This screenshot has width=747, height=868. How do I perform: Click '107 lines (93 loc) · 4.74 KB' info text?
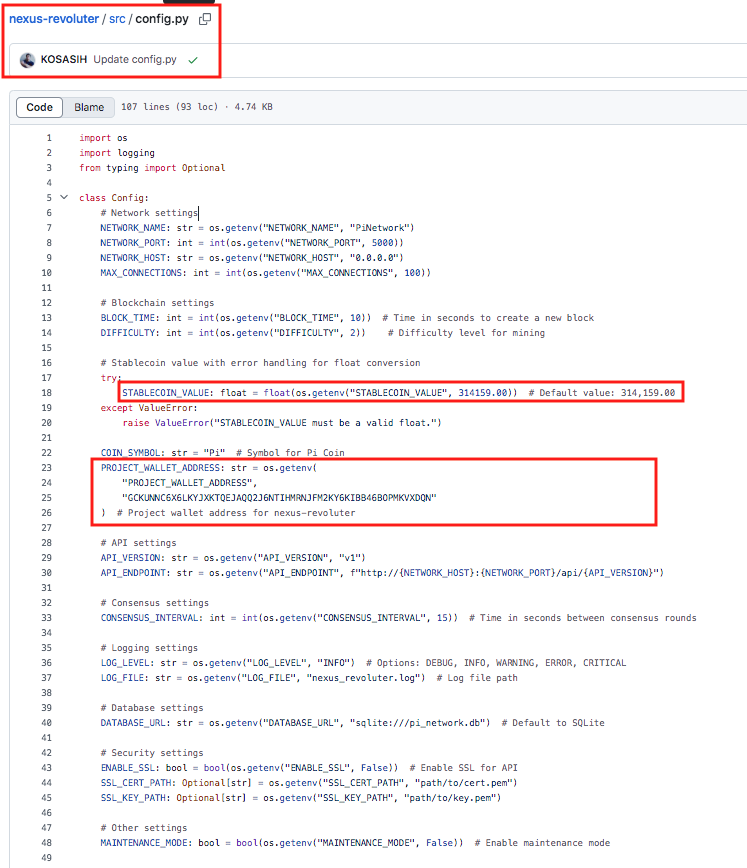click(x=197, y=107)
